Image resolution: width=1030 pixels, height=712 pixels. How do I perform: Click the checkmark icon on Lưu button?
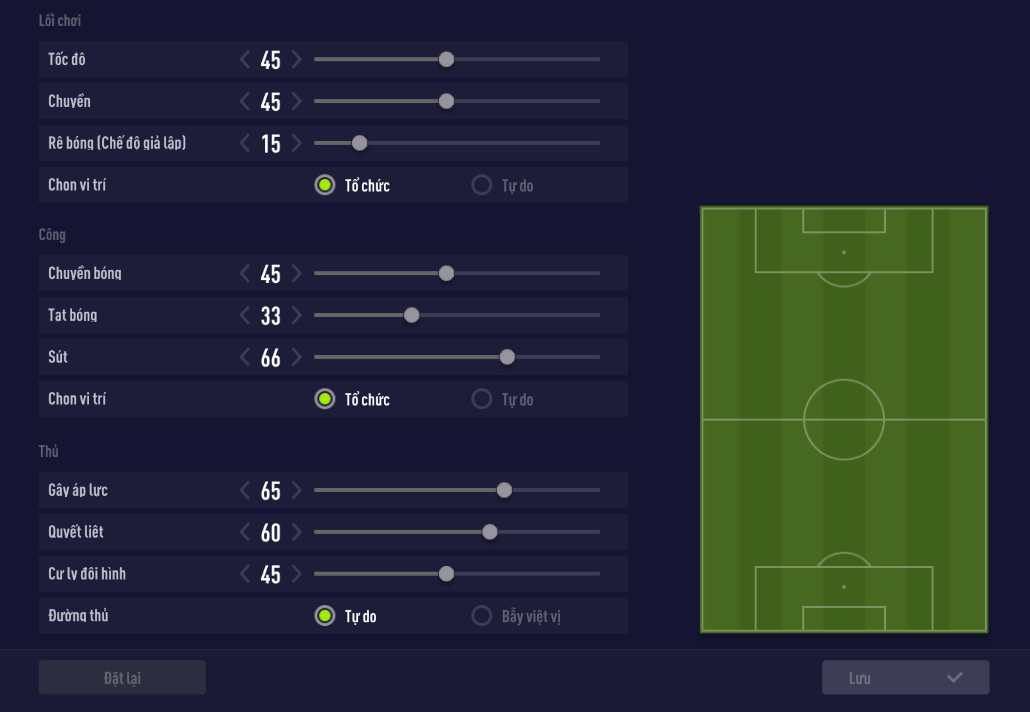955,677
